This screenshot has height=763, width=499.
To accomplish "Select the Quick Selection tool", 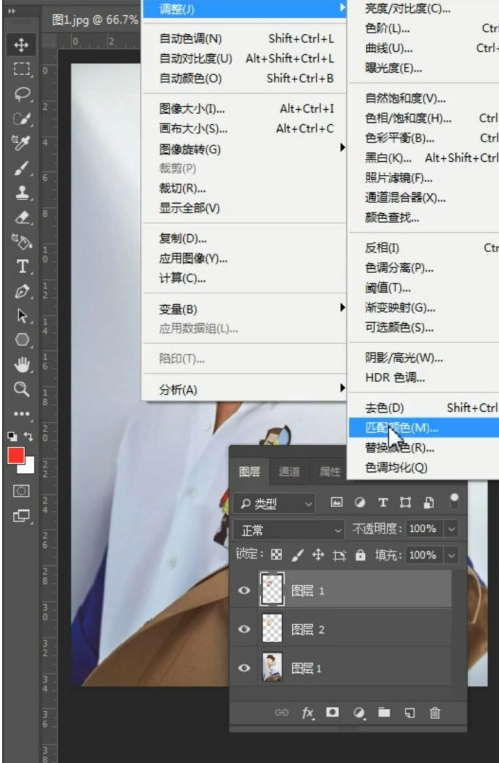I will click(21, 119).
